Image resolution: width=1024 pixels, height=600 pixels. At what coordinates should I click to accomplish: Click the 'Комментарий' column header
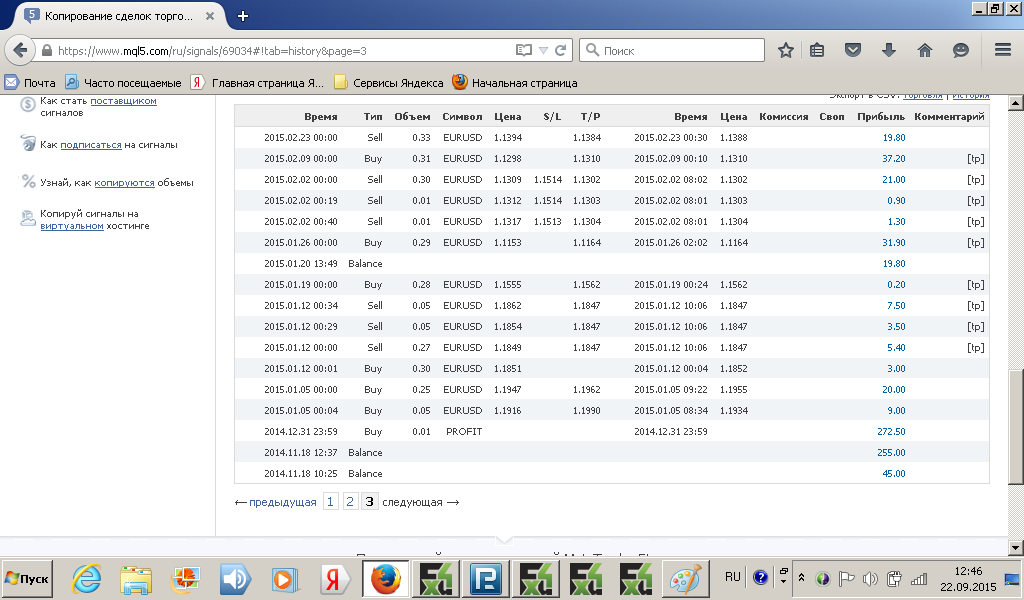pos(949,117)
